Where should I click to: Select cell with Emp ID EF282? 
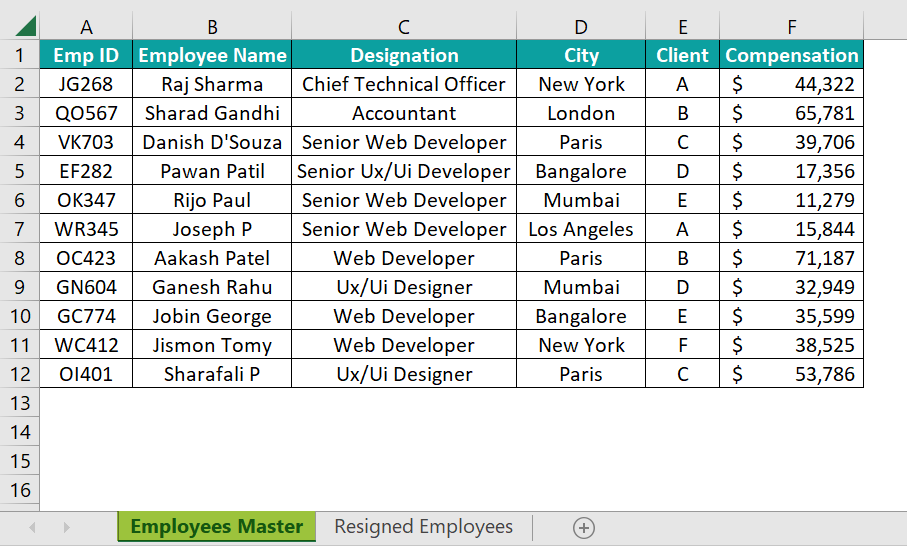pos(86,171)
